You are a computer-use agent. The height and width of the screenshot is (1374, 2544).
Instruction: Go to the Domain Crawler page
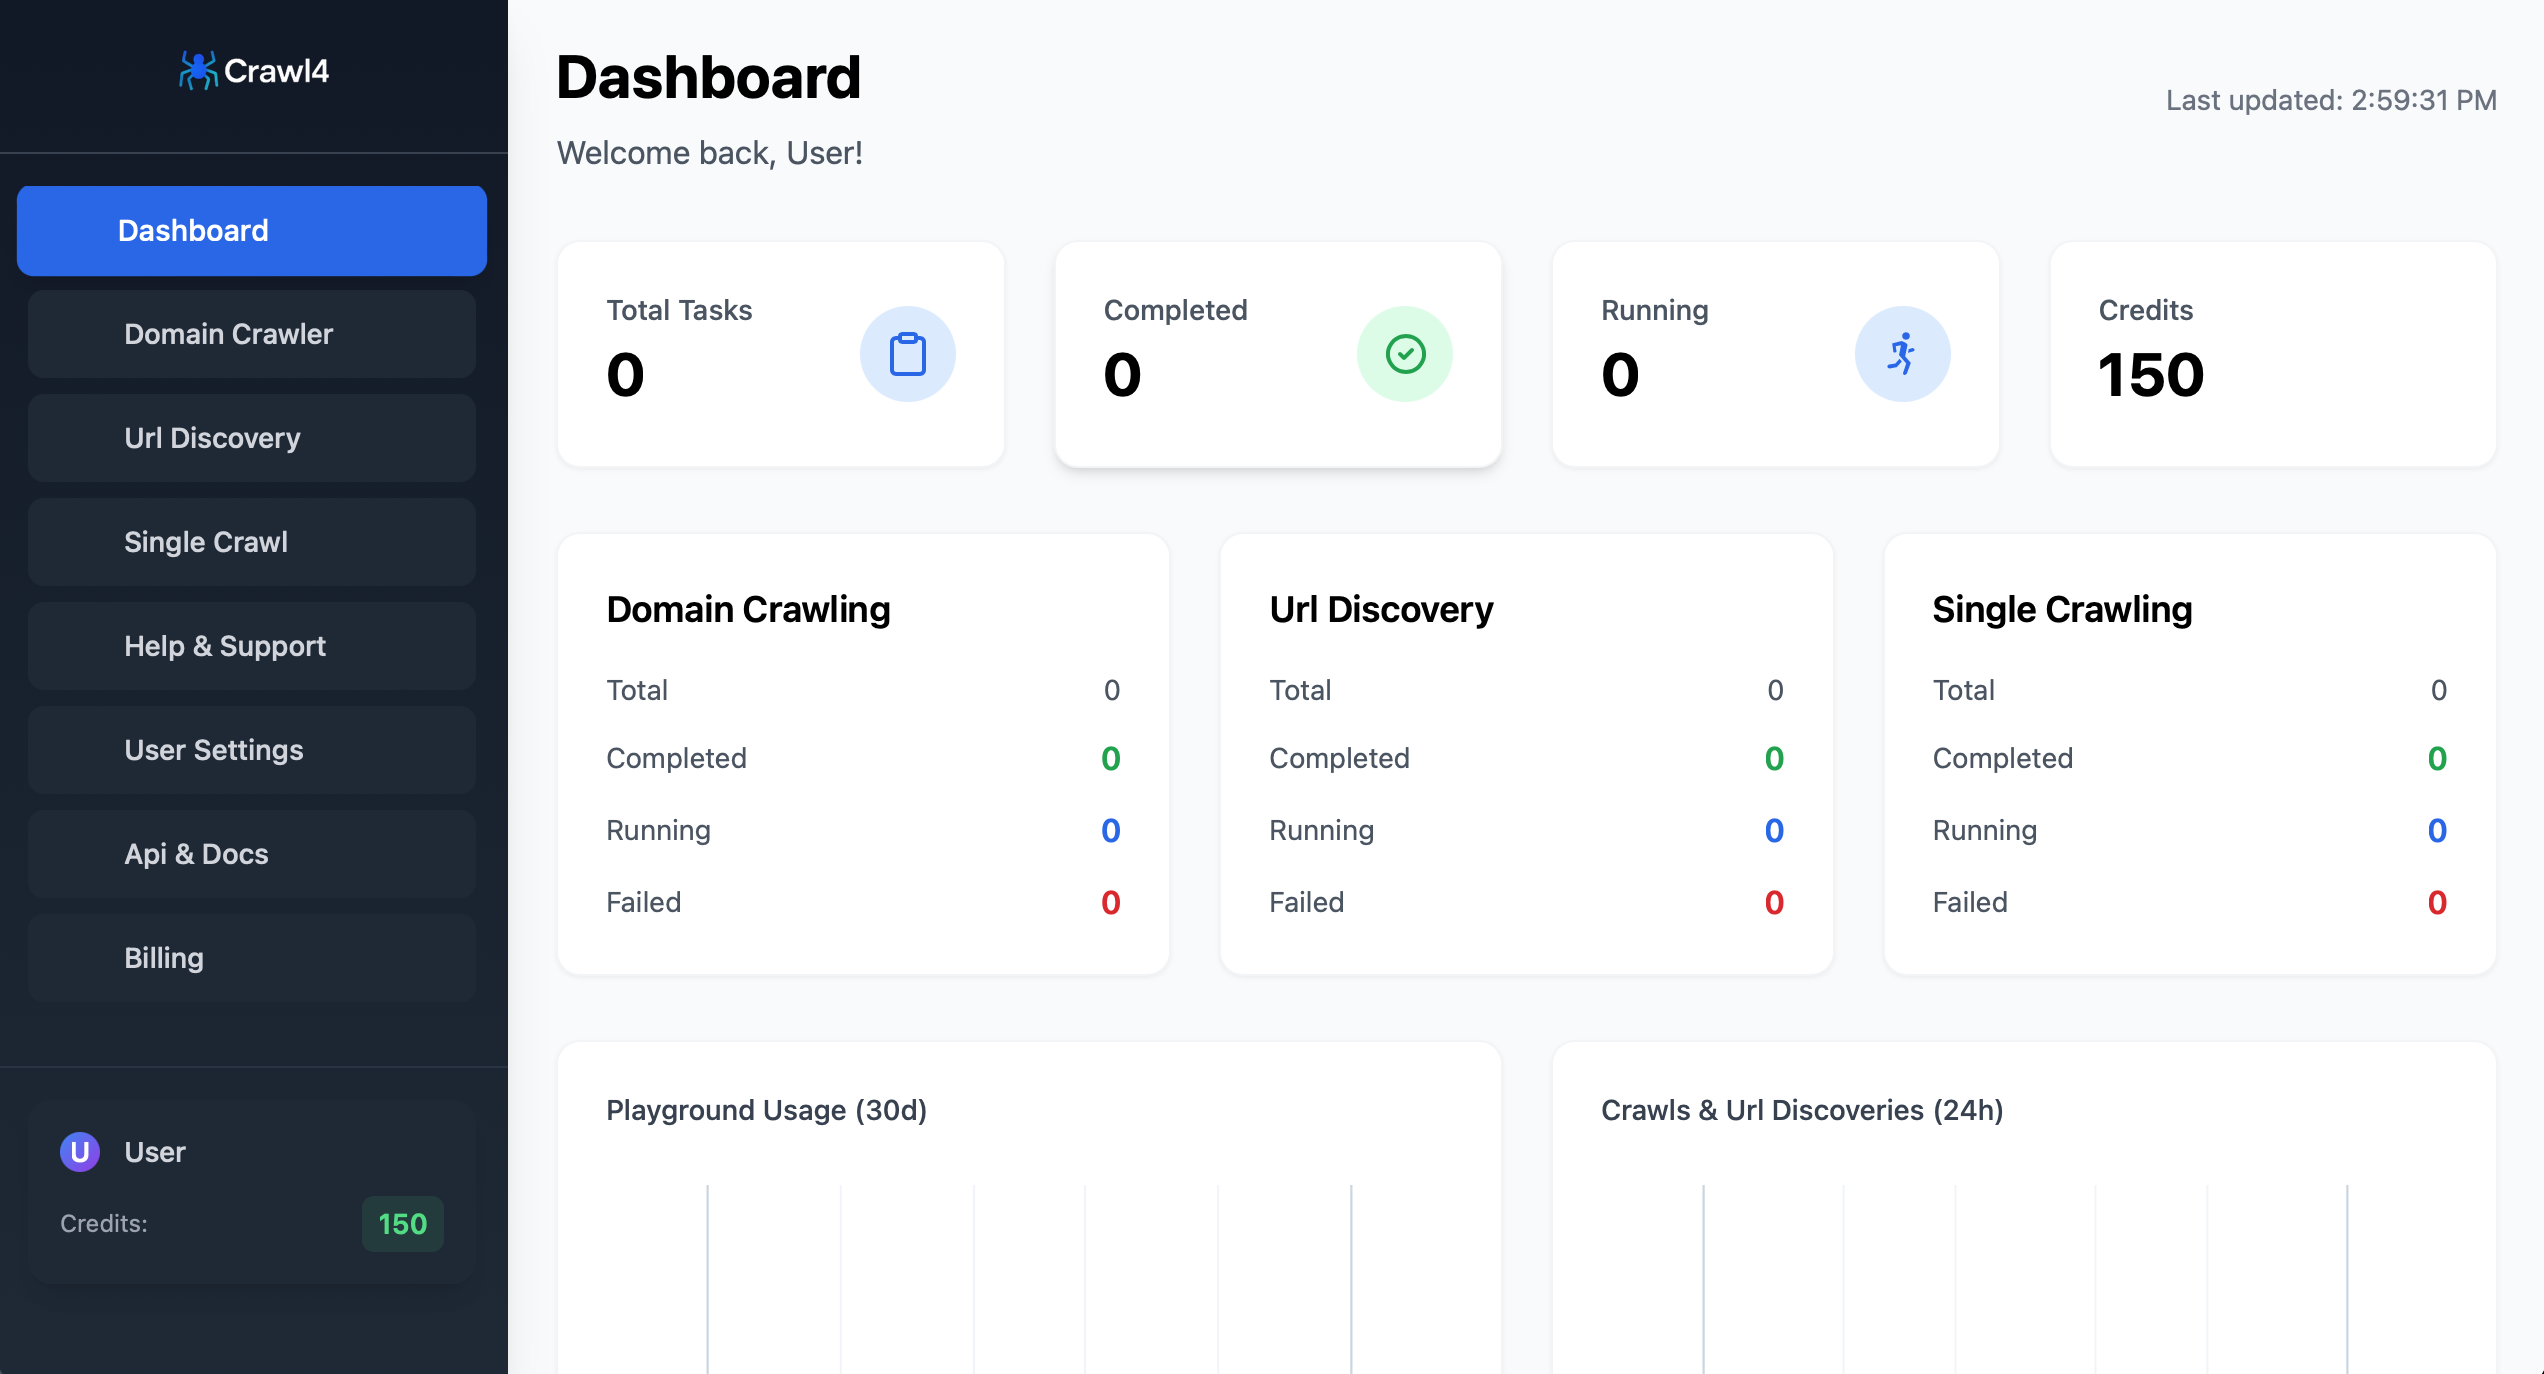click(252, 334)
